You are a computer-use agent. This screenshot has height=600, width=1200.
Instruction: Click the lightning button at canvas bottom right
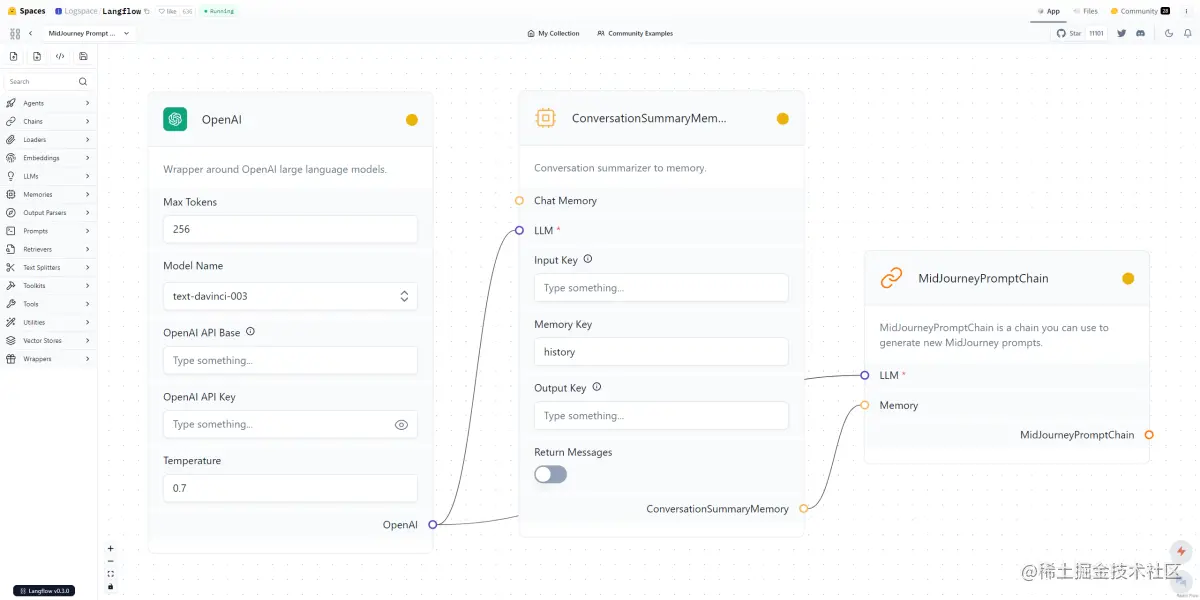click(x=1182, y=551)
